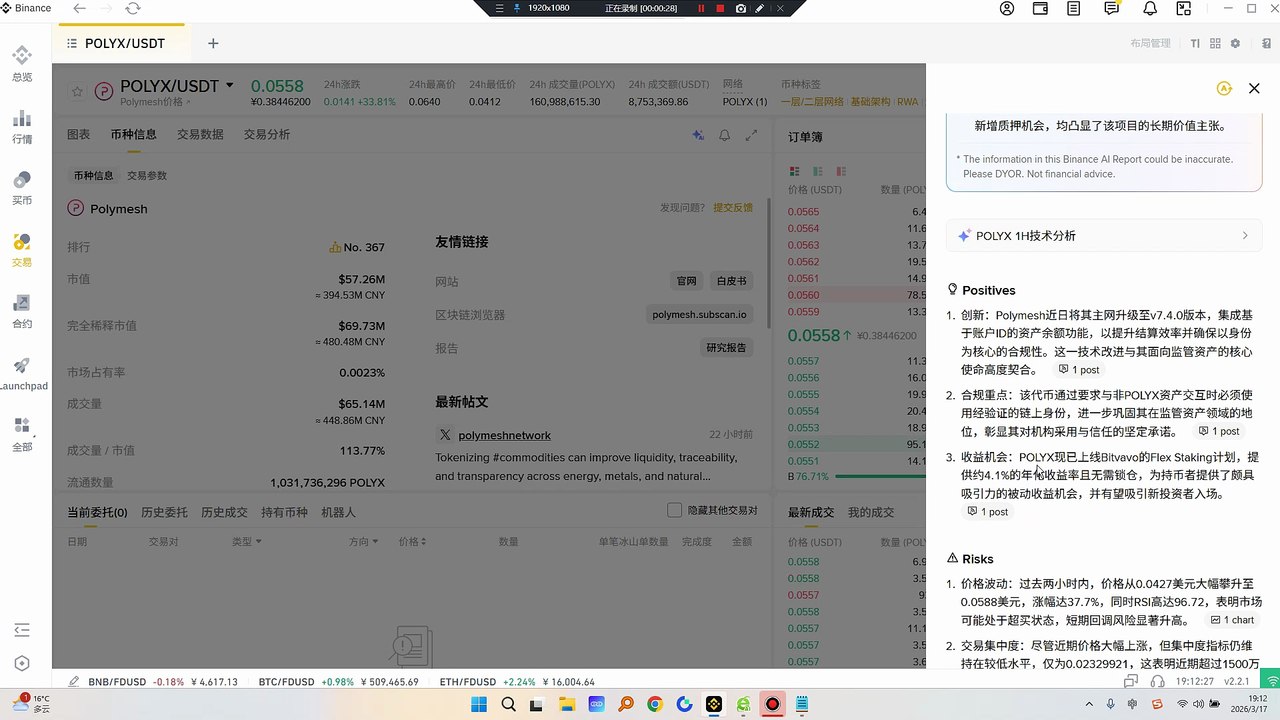This screenshot has height=720, width=1280.
Task: Click the AI sparkle icon in chart tabs
Action: coord(698,135)
